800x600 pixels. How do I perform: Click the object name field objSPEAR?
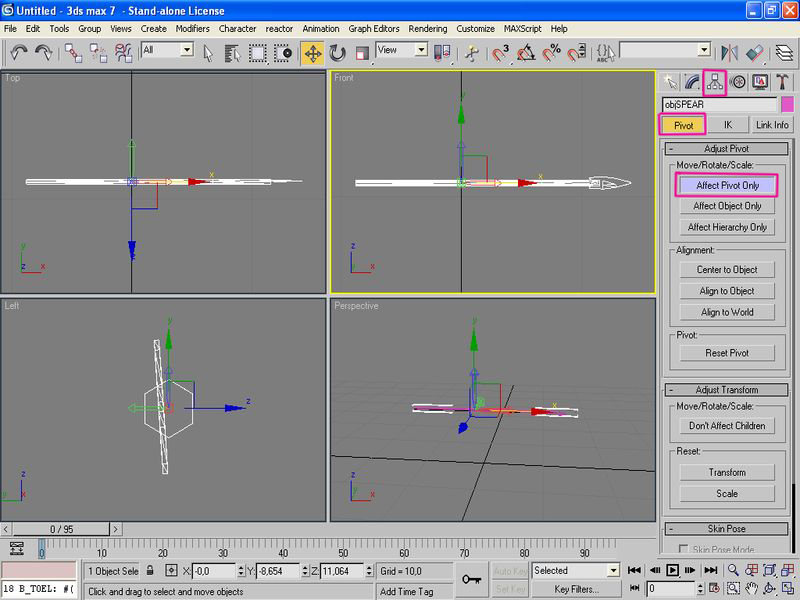(x=719, y=105)
